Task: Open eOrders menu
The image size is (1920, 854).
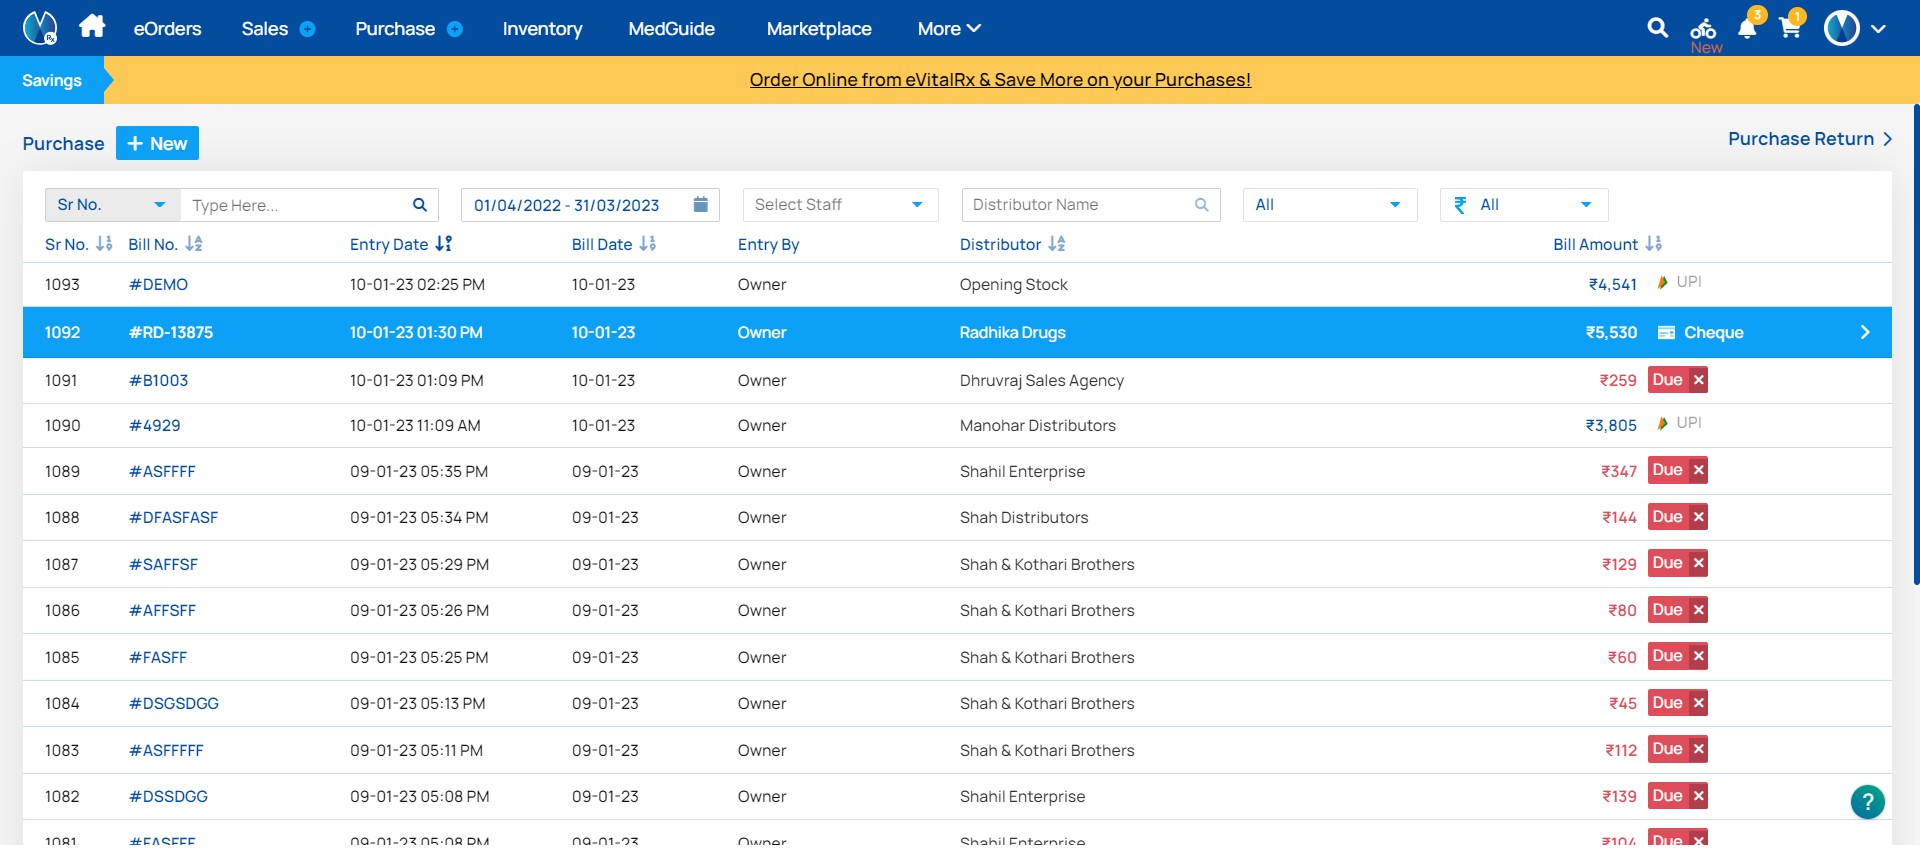Action: [x=167, y=29]
